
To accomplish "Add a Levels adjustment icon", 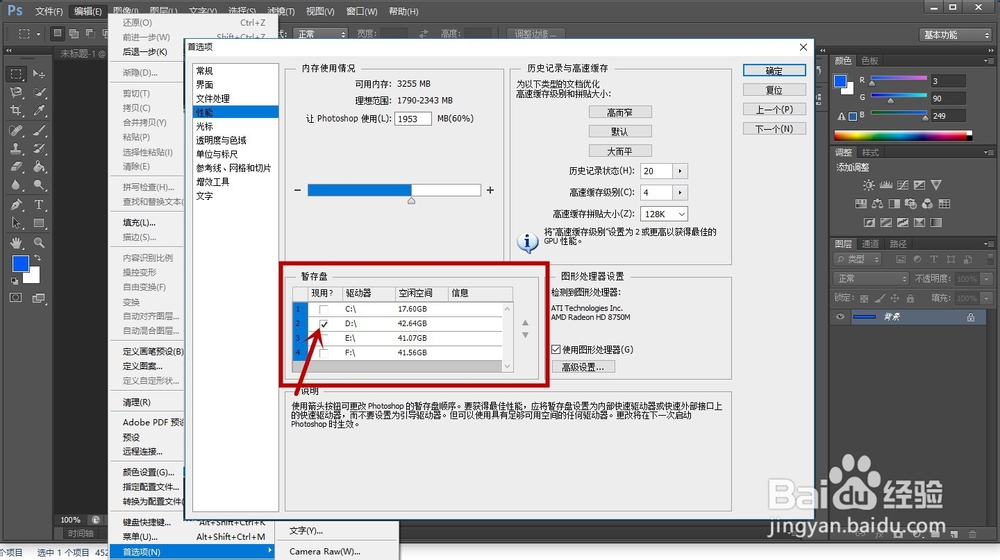I will tap(886, 185).
